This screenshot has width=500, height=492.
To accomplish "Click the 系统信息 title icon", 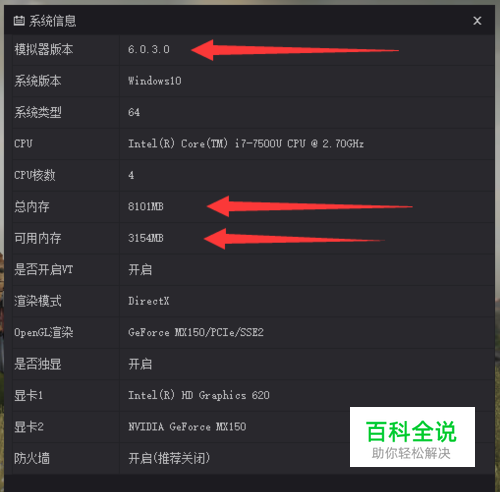I will point(19,21).
